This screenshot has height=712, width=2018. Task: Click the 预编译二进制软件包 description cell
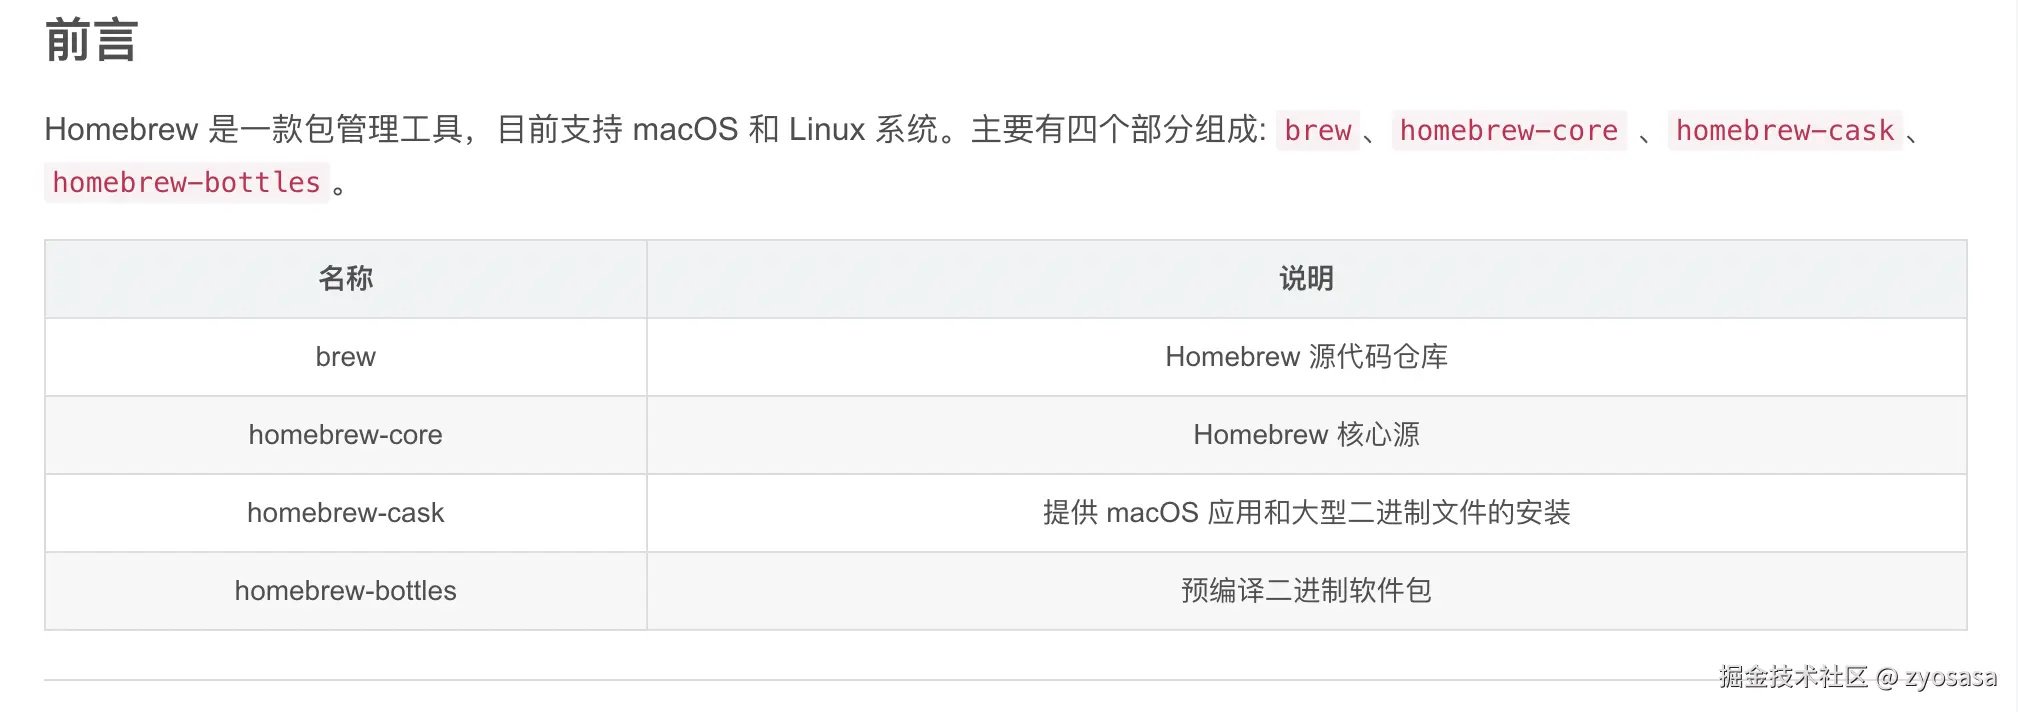pos(1306,591)
